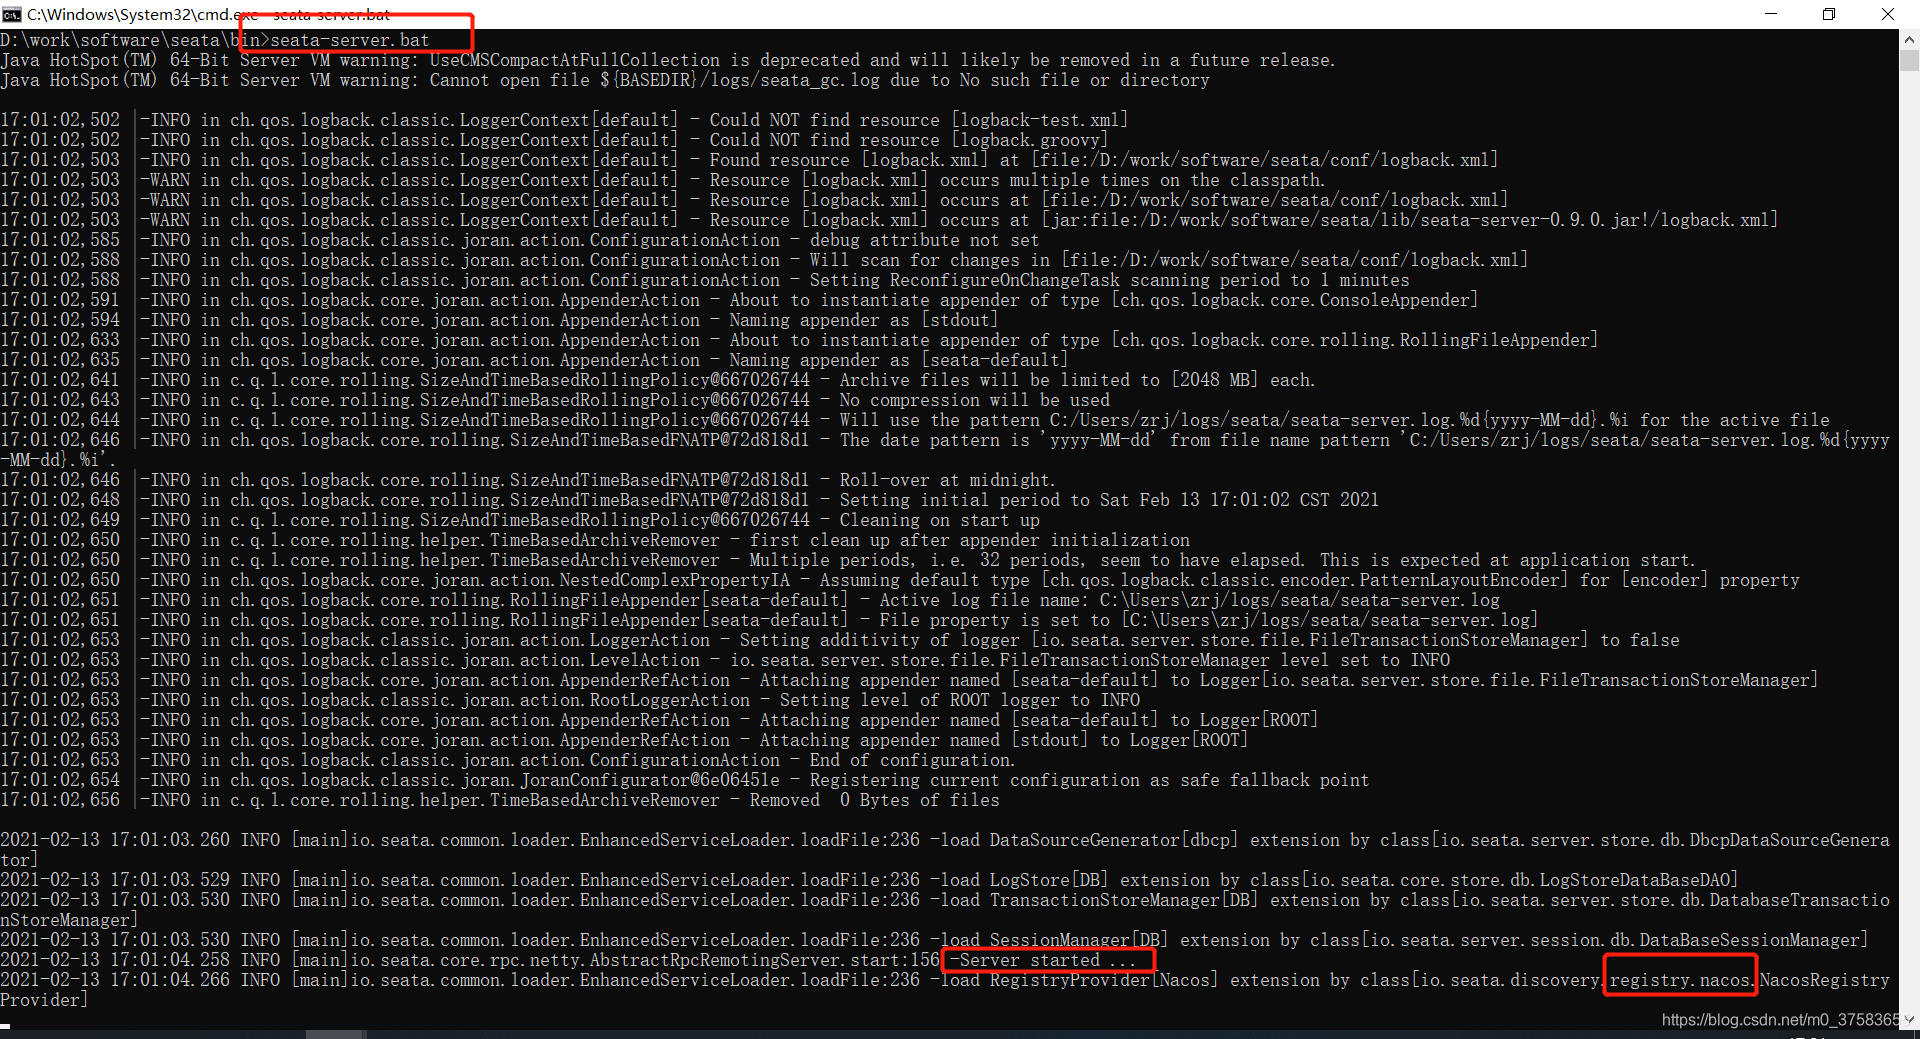Click 'Removed 0 Bytes of files' text

tap(874, 800)
